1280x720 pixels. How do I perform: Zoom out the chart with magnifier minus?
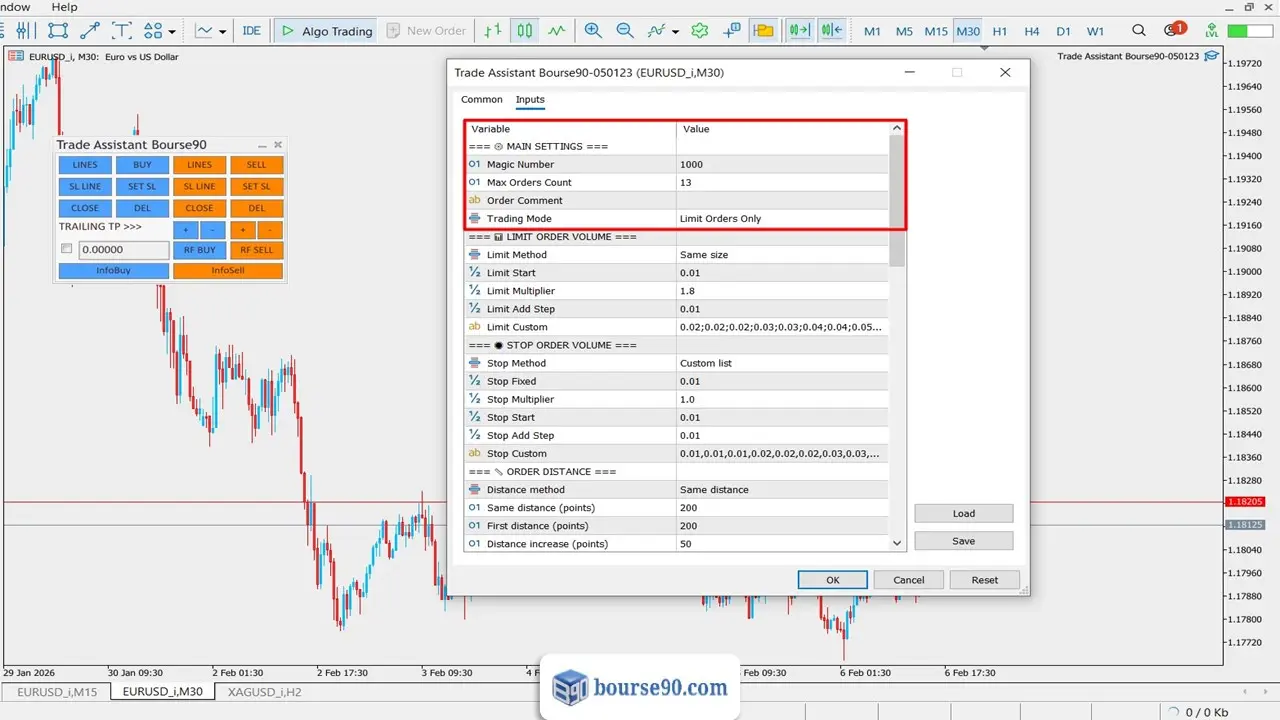[x=625, y=31]
